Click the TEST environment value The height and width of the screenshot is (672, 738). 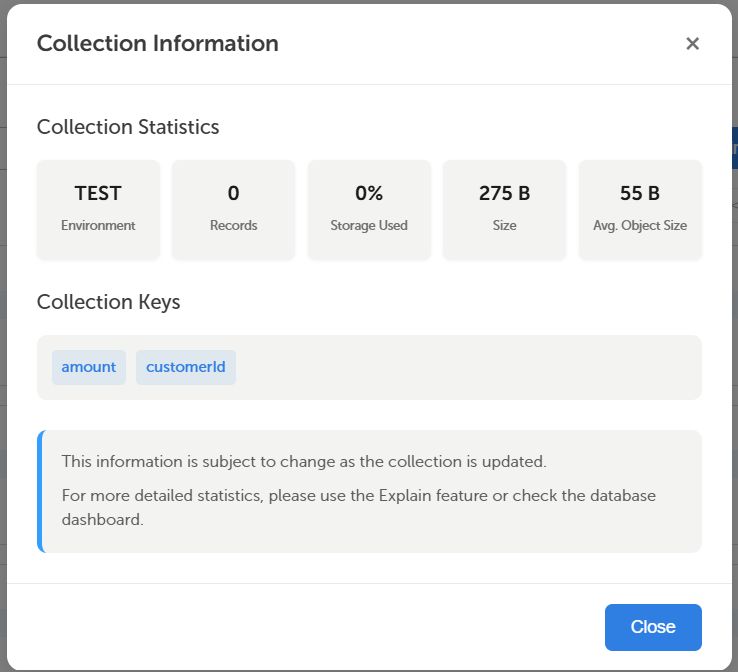[x=98, y=193]
